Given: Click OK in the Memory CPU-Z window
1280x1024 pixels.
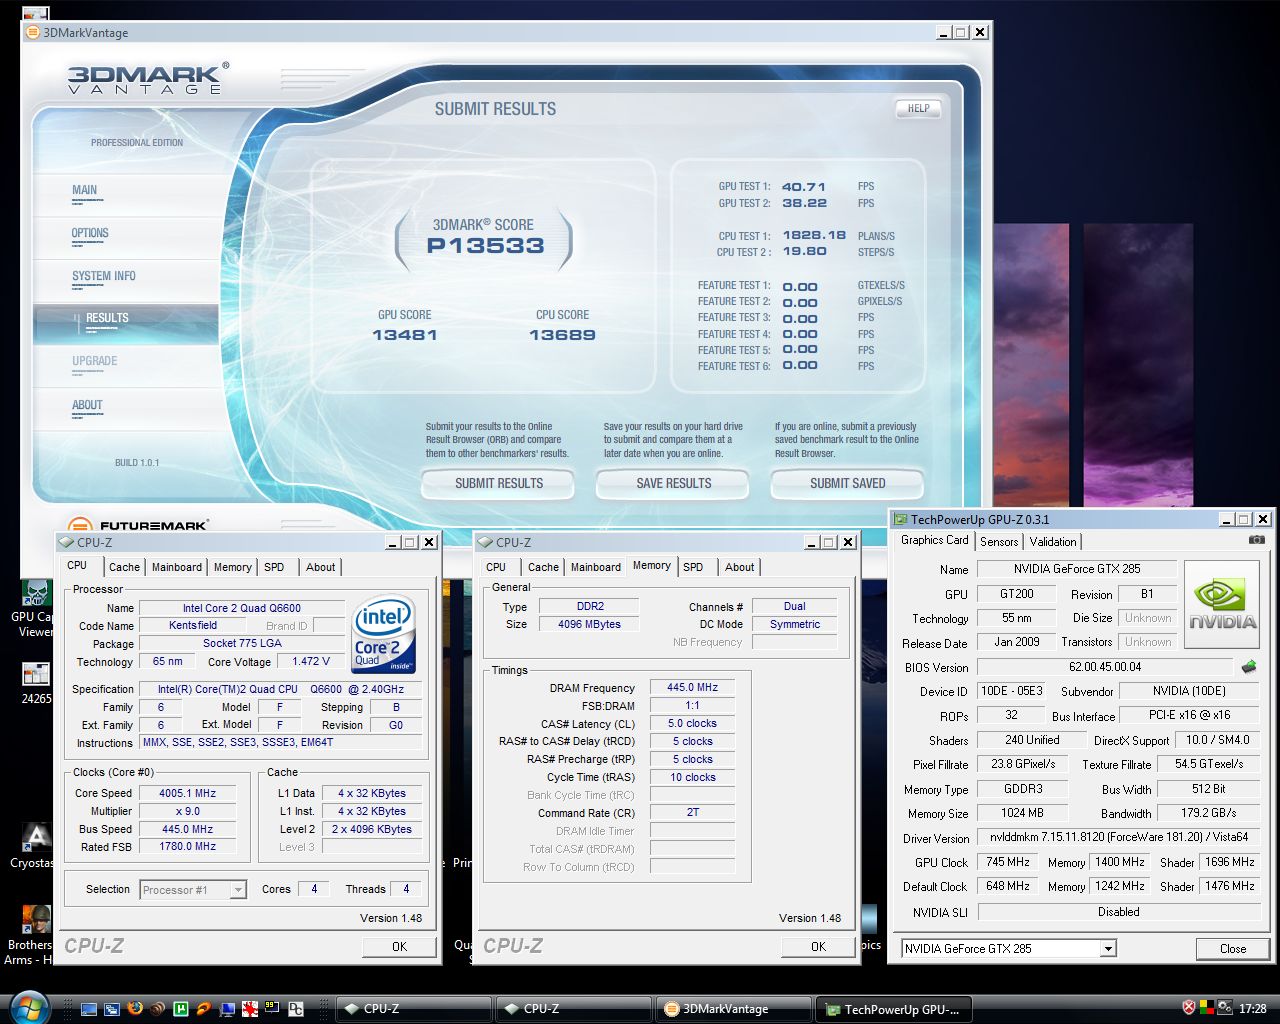Looking at the screenshot, I should [x=818, y=946].
